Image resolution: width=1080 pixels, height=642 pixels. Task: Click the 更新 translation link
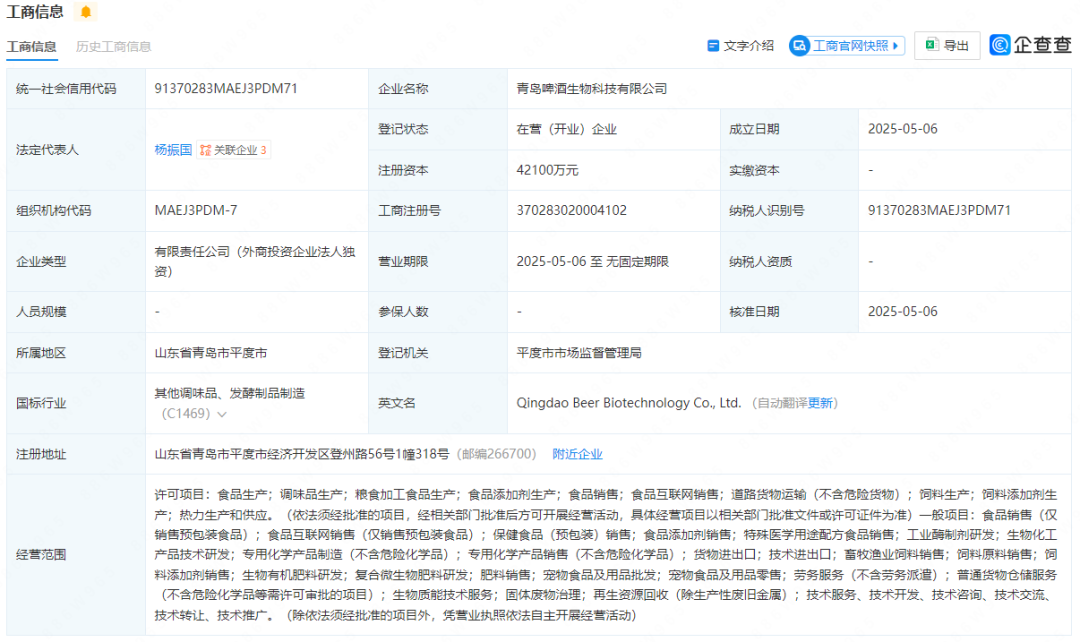(820, 403)
